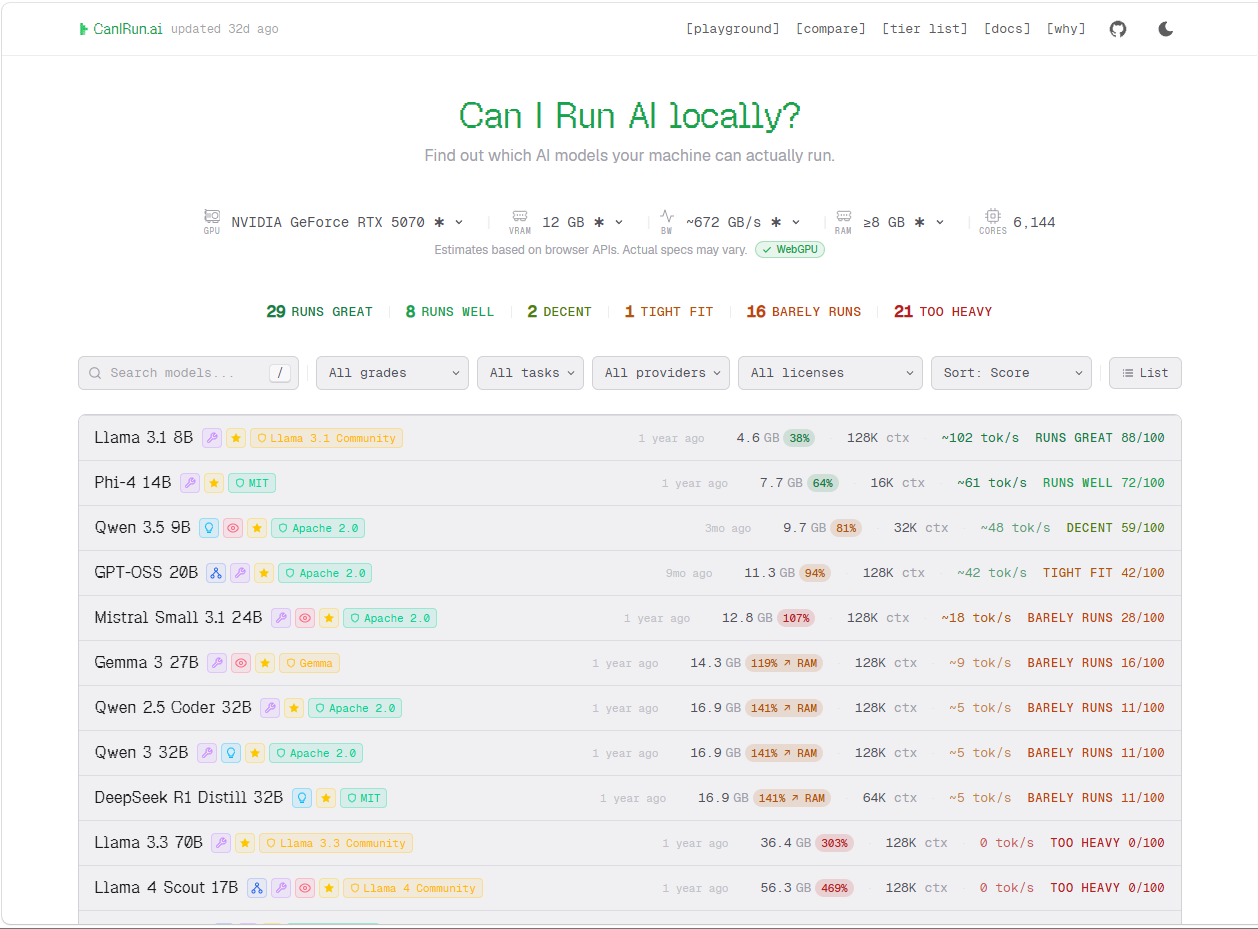This screenshot has height=929, width=1258.
Task: Filter by 21 TOO HEAVY
Action: [x=943, y=312]
